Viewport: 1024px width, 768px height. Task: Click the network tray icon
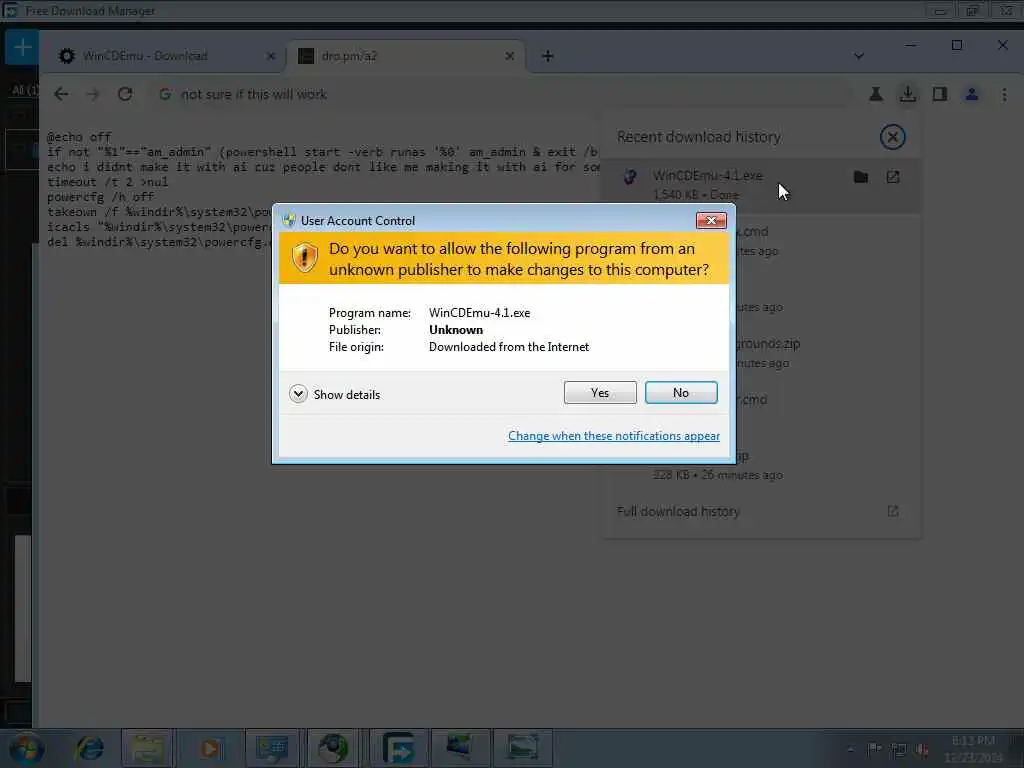click(x=899, y=749)
